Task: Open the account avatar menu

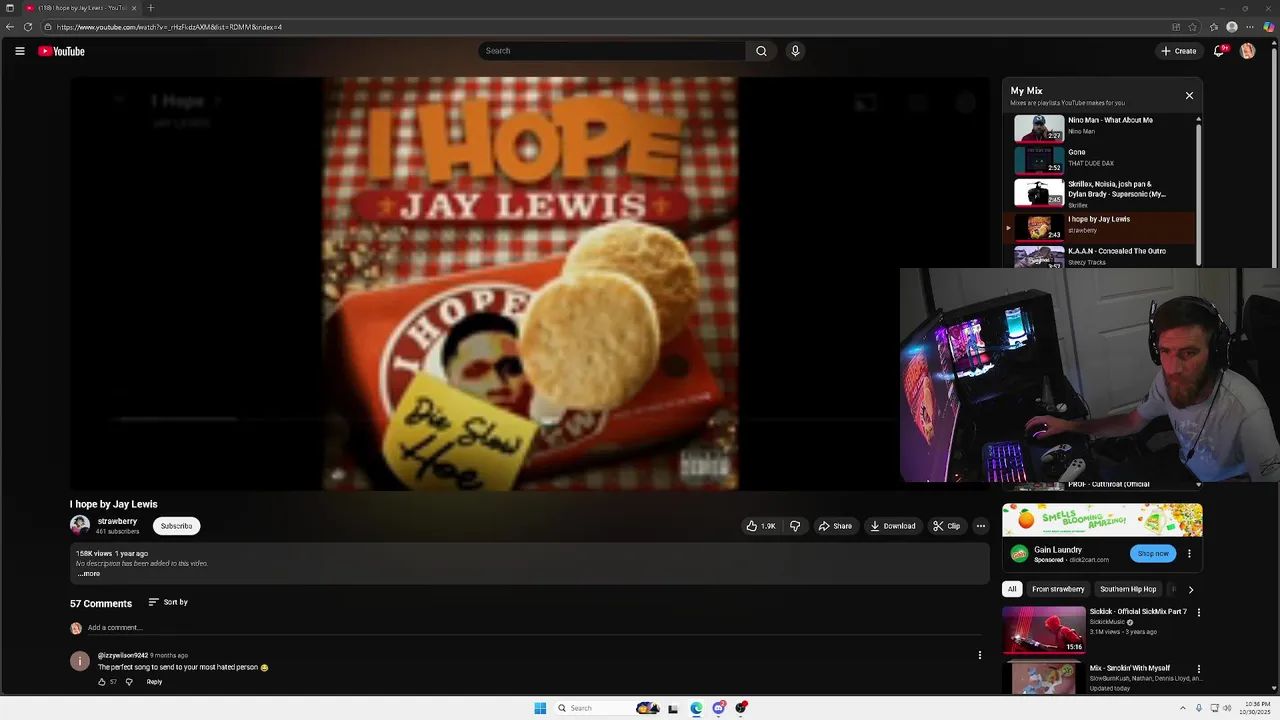Action: coord(1247,51)
